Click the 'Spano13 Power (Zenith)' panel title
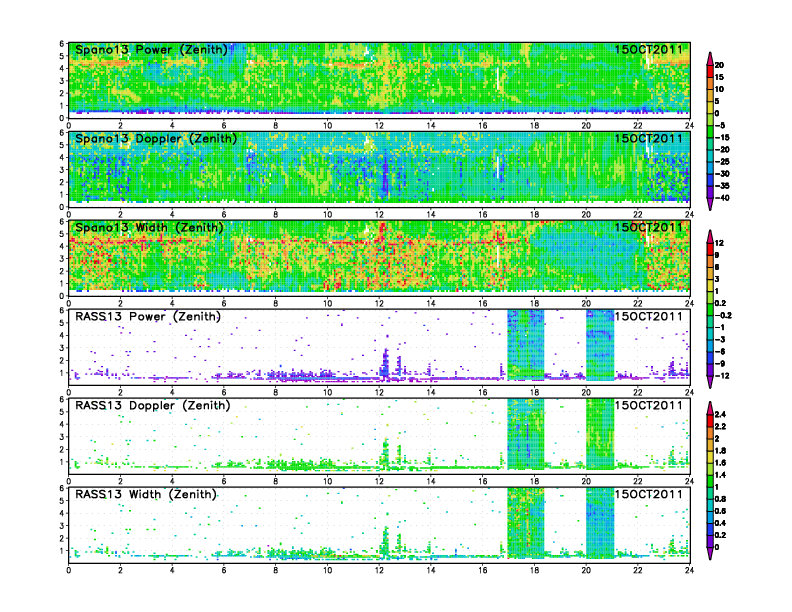Image resolution: width=792 pixels, height=612 pixels. pos(151,50)
